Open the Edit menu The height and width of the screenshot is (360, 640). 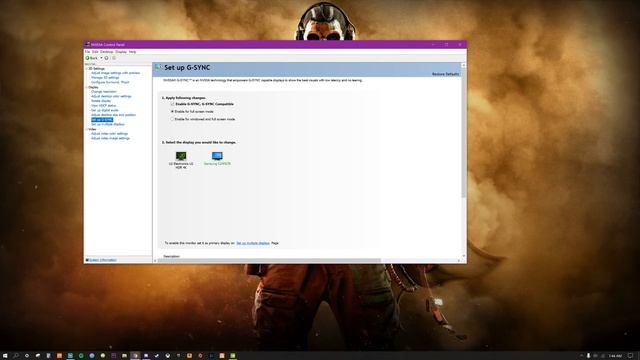pos(95,52)
